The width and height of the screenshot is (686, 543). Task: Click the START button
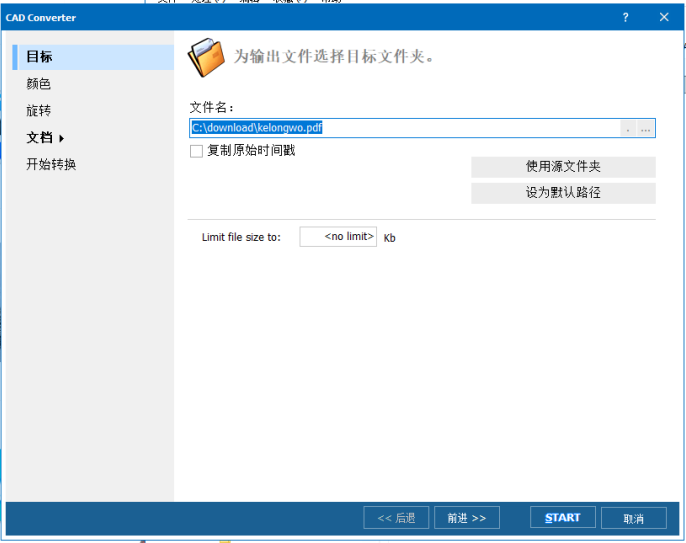pyautogui.click(x=563, y=518)
